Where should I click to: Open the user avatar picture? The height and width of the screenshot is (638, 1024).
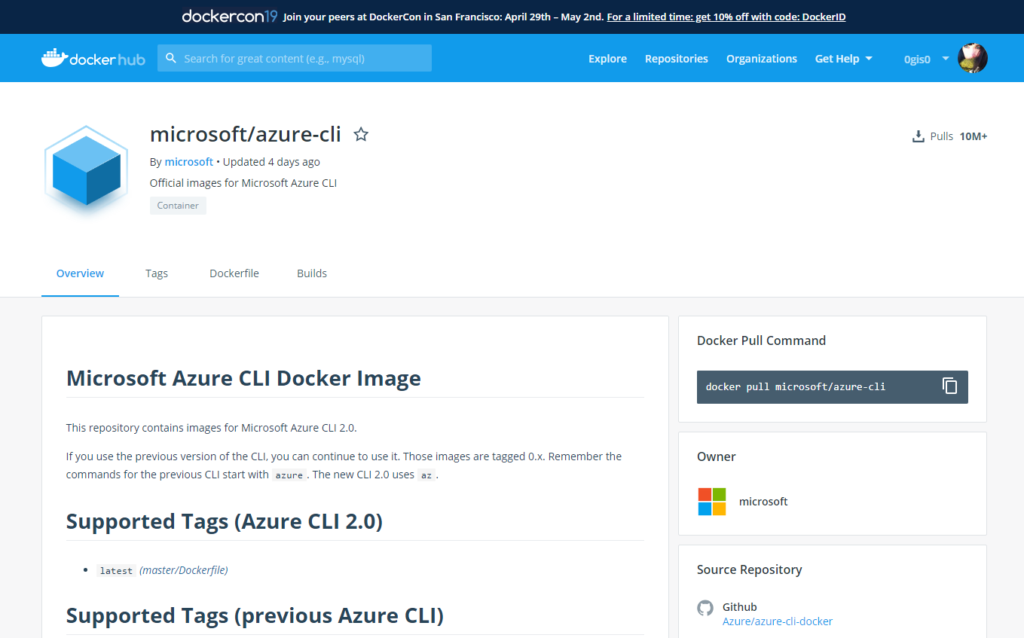click(972, 58)
